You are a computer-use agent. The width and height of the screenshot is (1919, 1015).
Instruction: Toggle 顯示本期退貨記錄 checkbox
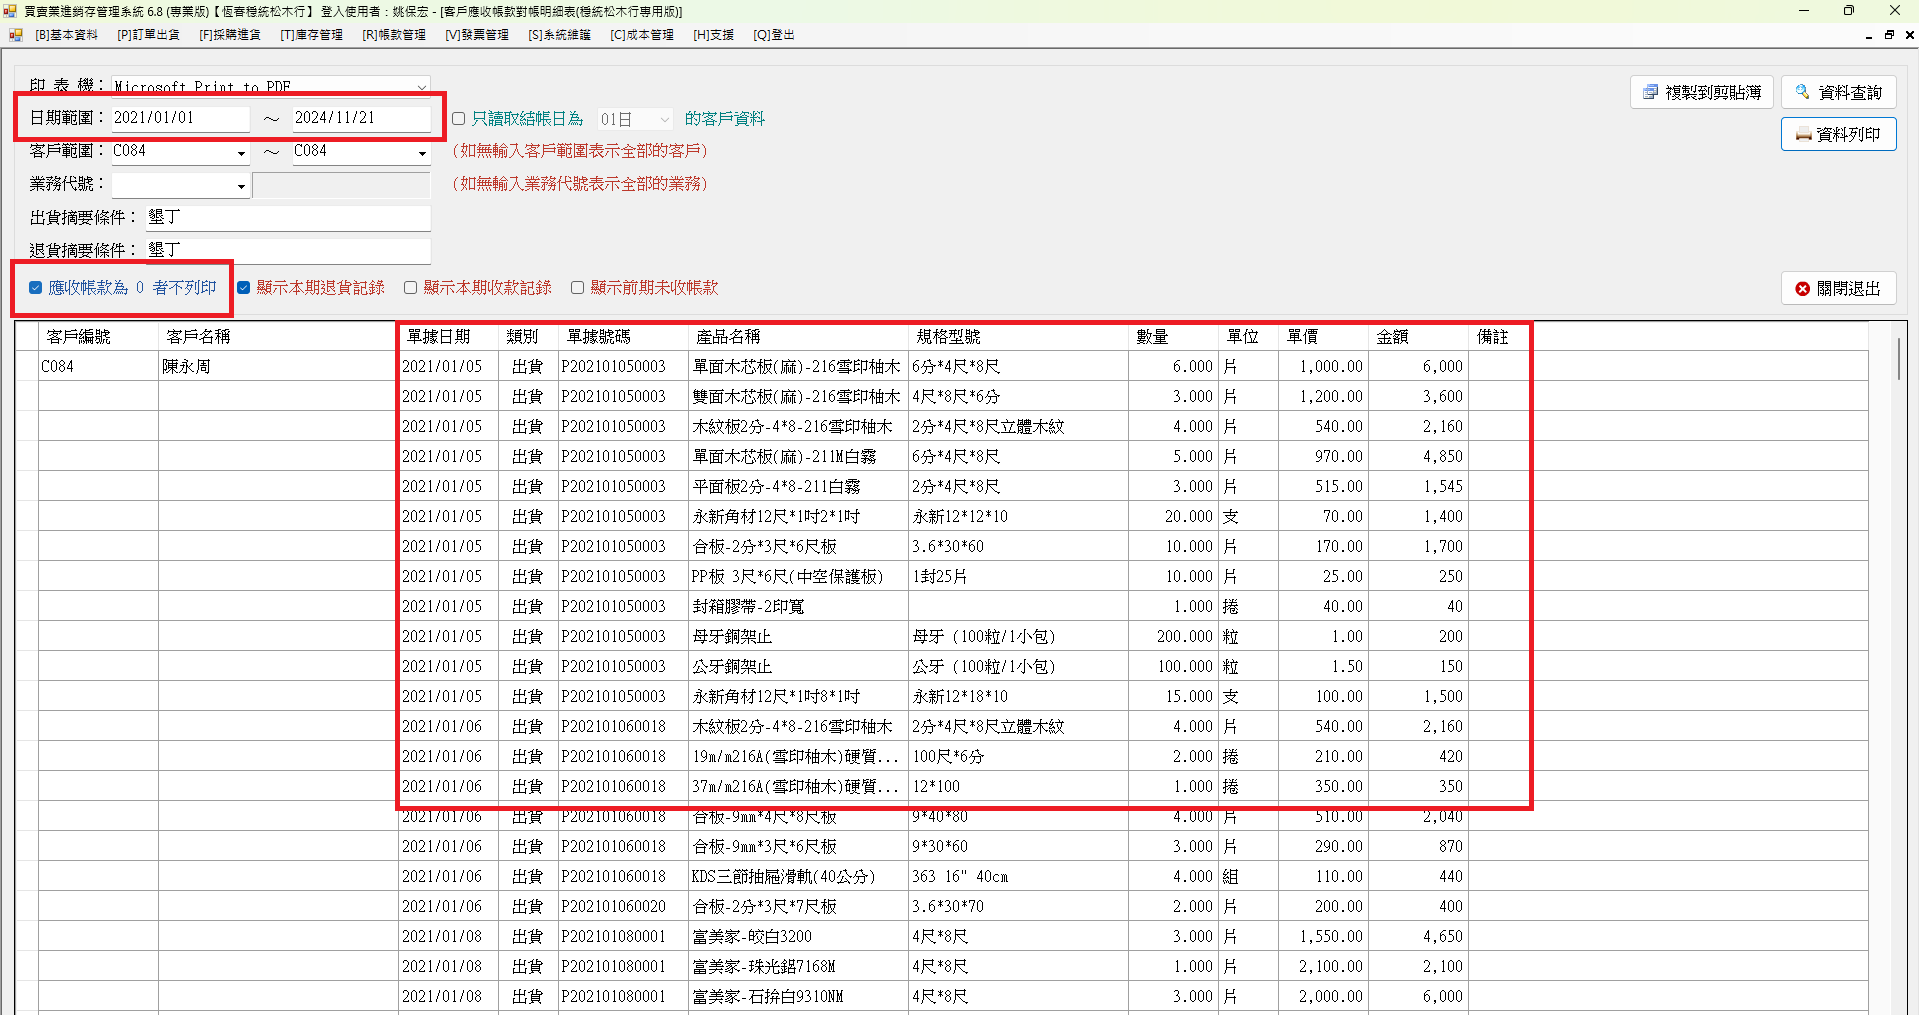(243, 288)
